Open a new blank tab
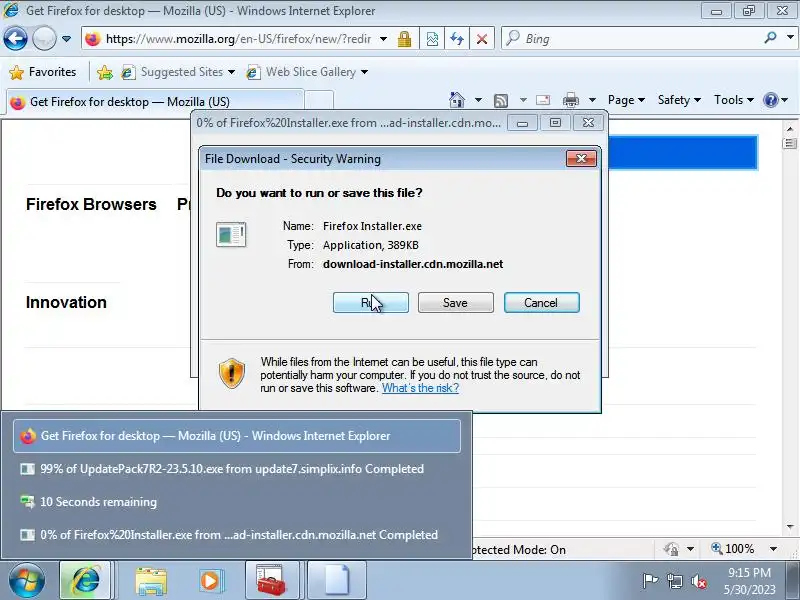 click(x=319, y=101)
